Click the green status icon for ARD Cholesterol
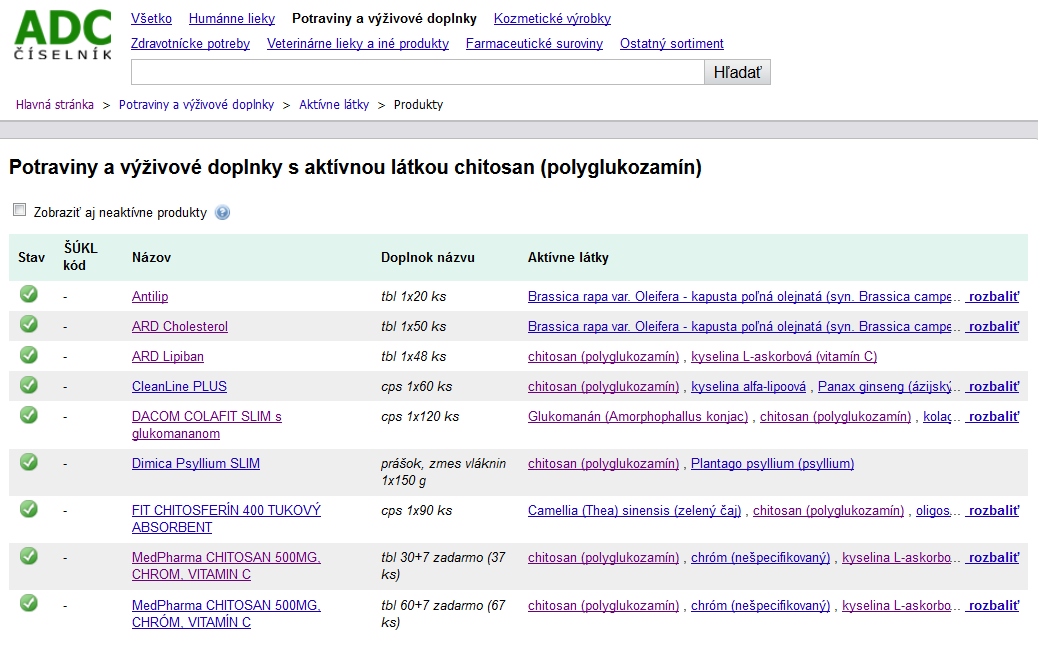 (28, 324)
